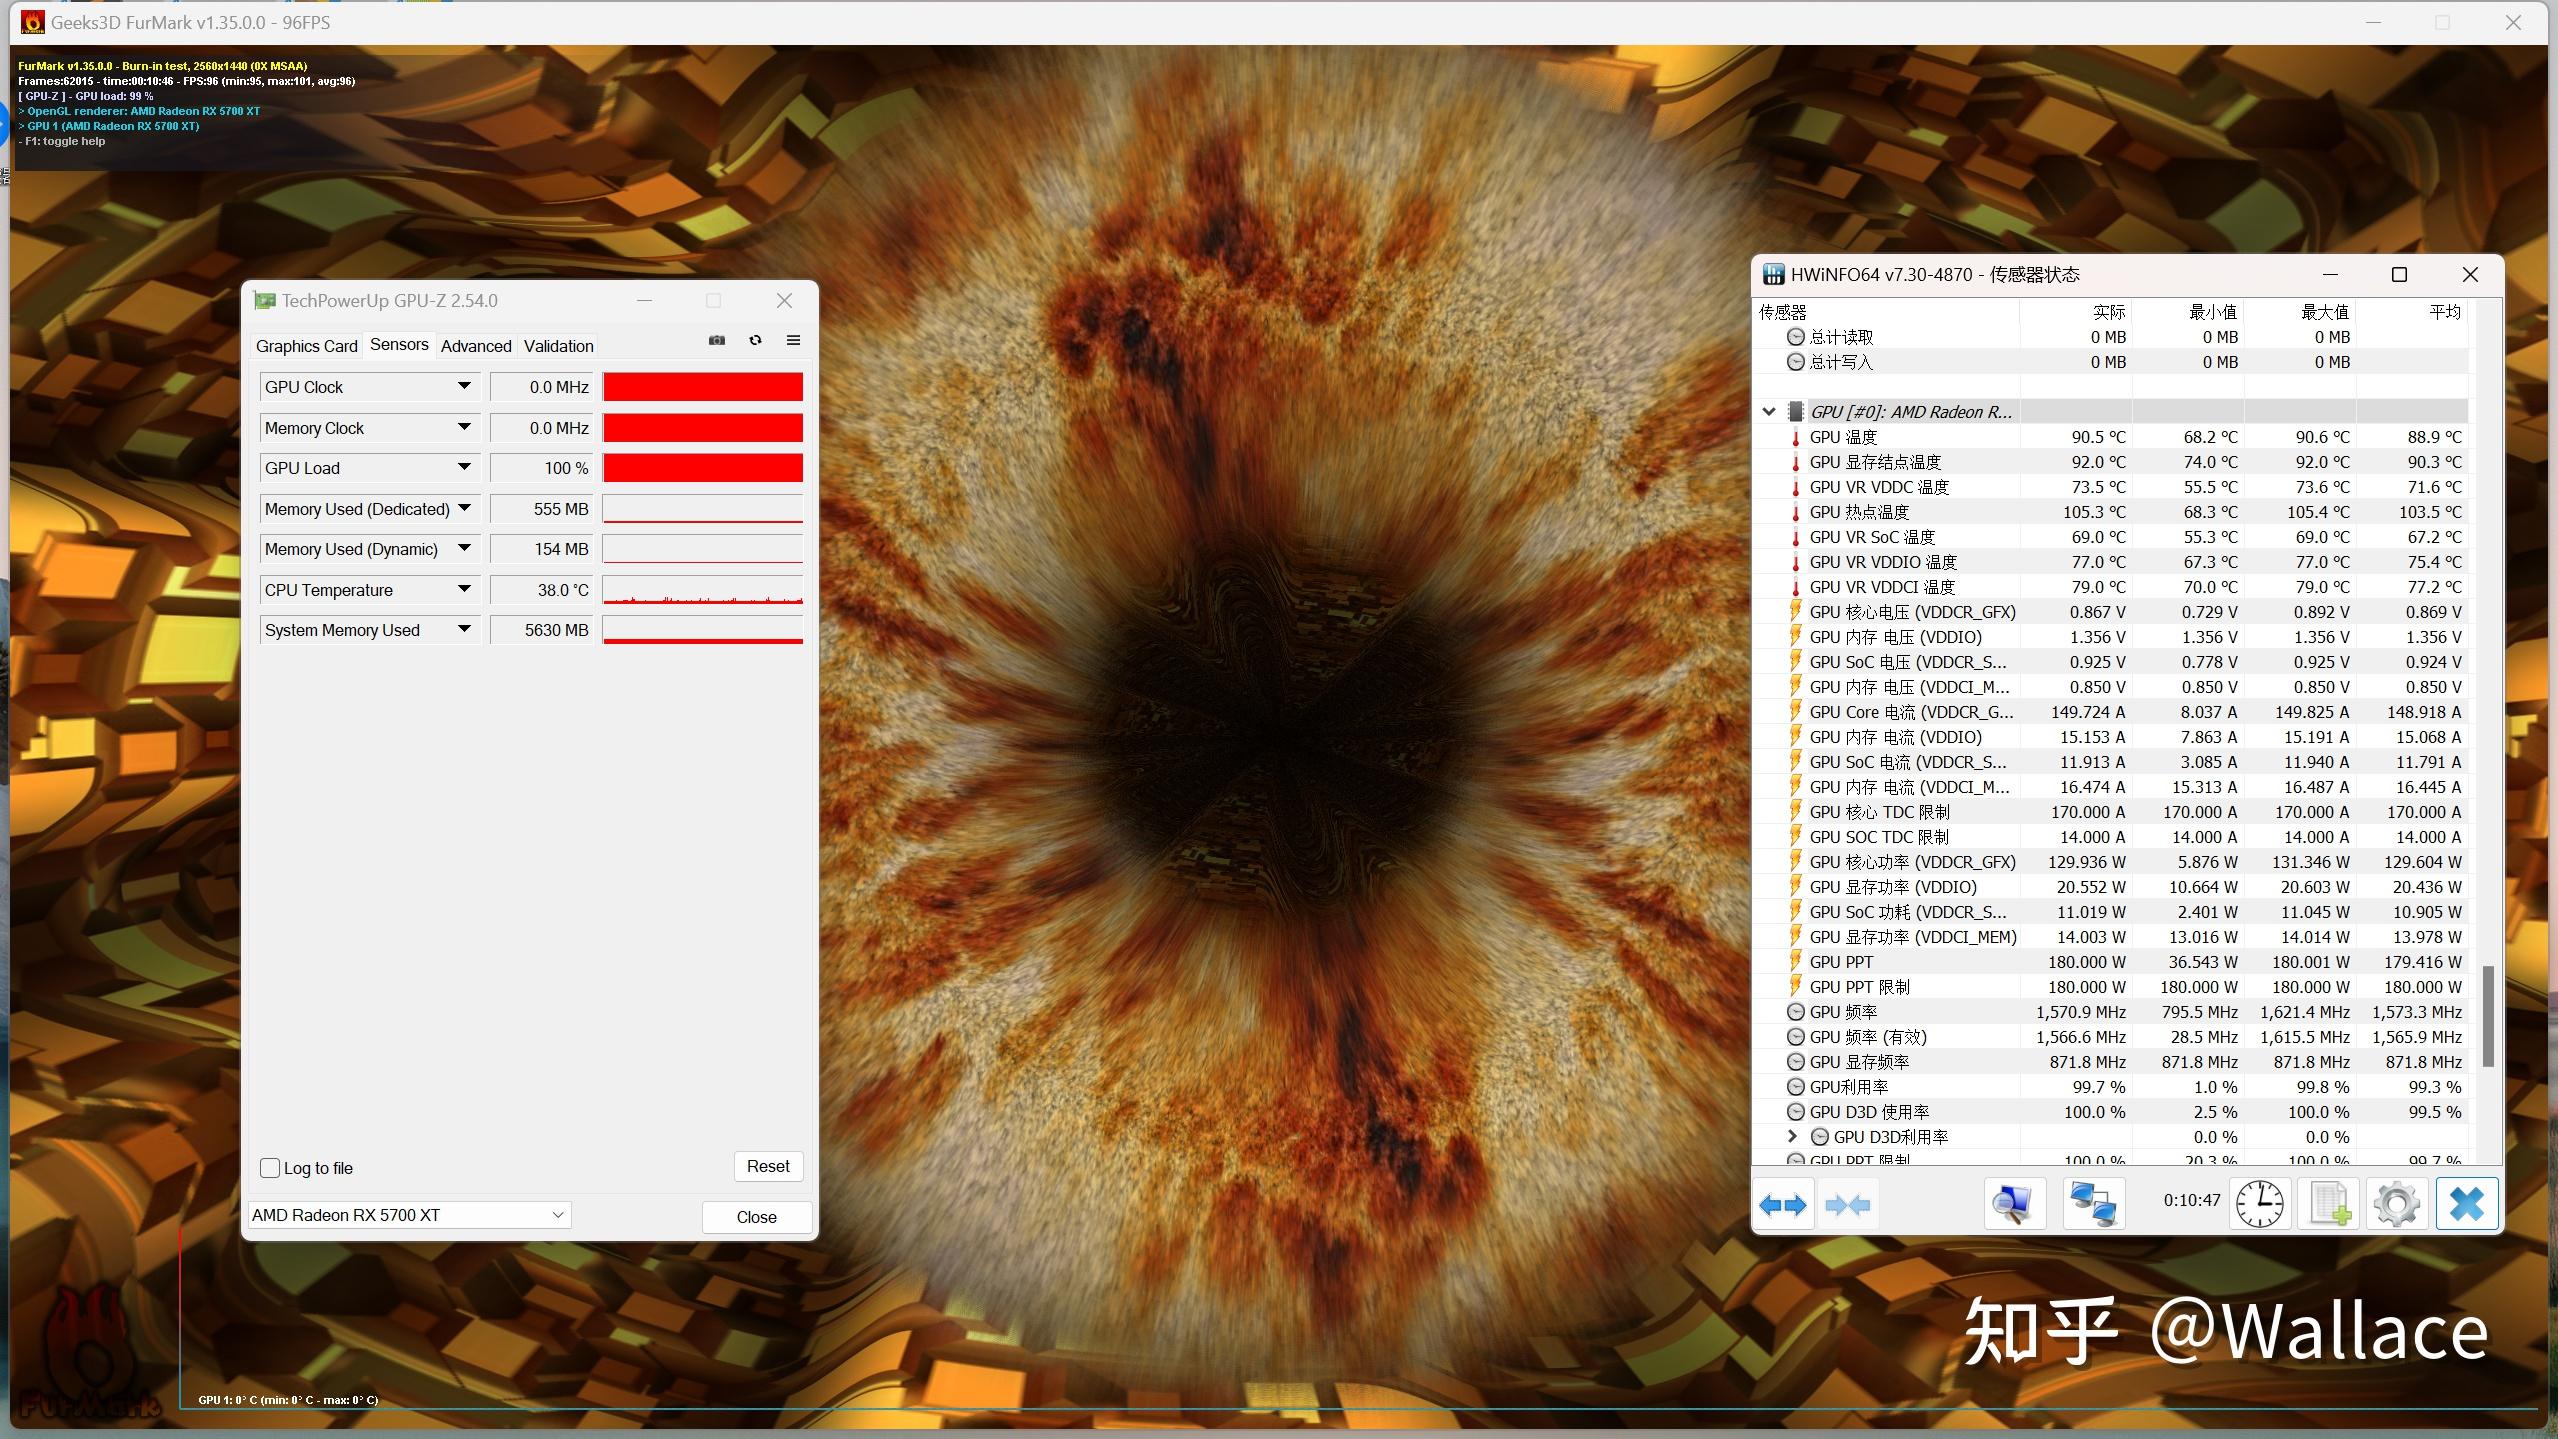Expand the AMD Radeon RX 5700 XT selector dropdown
Screen dimensions: 2558x1439
click(x=555, y=1214)
